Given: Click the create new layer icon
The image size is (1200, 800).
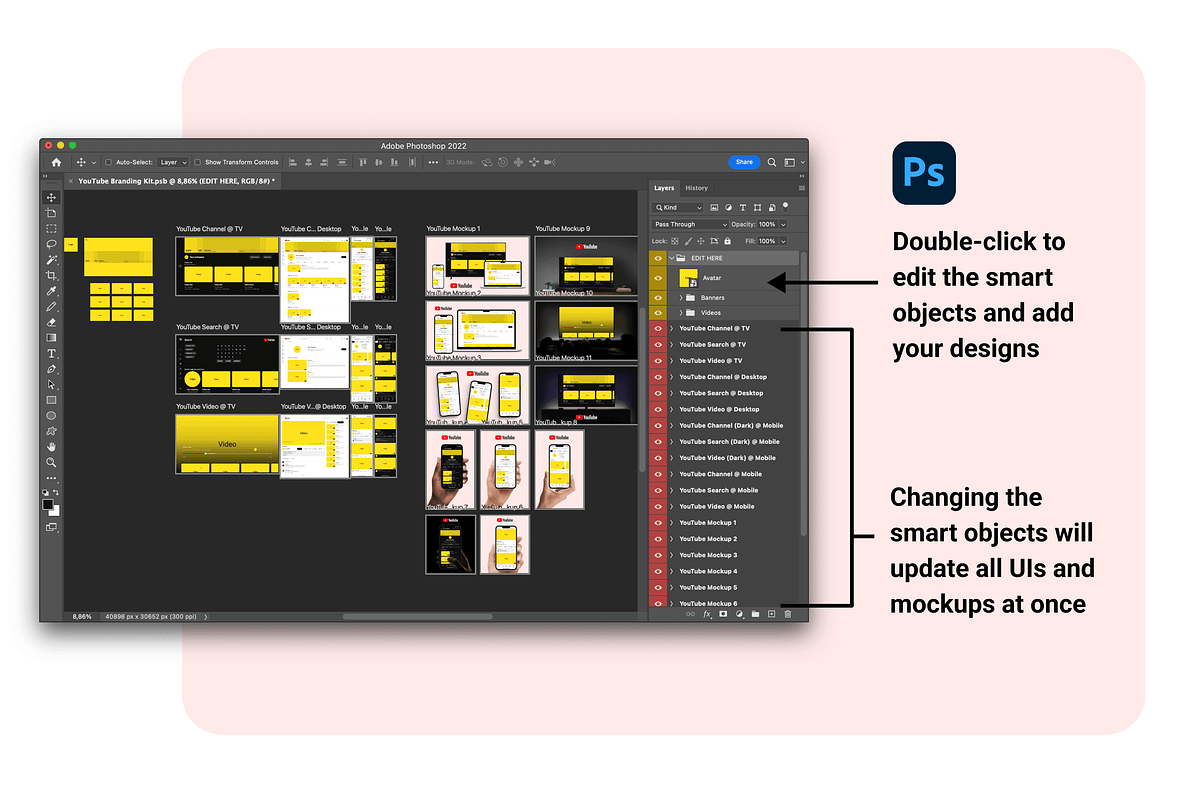Looking at the screenshot, I should 771,614.
